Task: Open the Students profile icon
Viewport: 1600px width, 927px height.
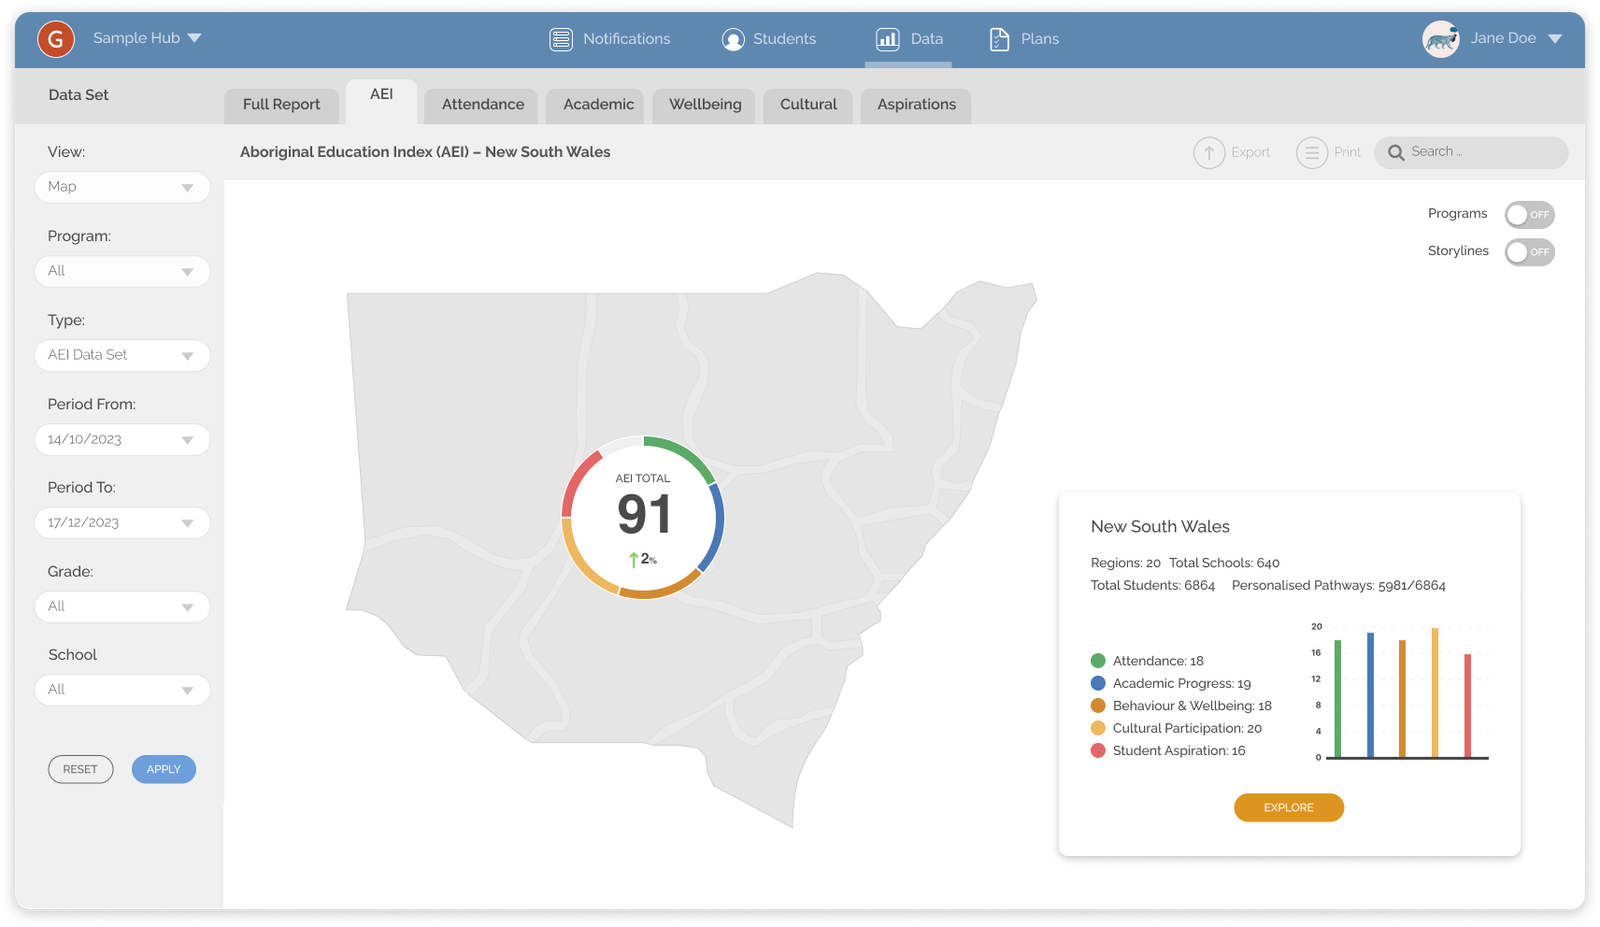Action: click(733, 39)
